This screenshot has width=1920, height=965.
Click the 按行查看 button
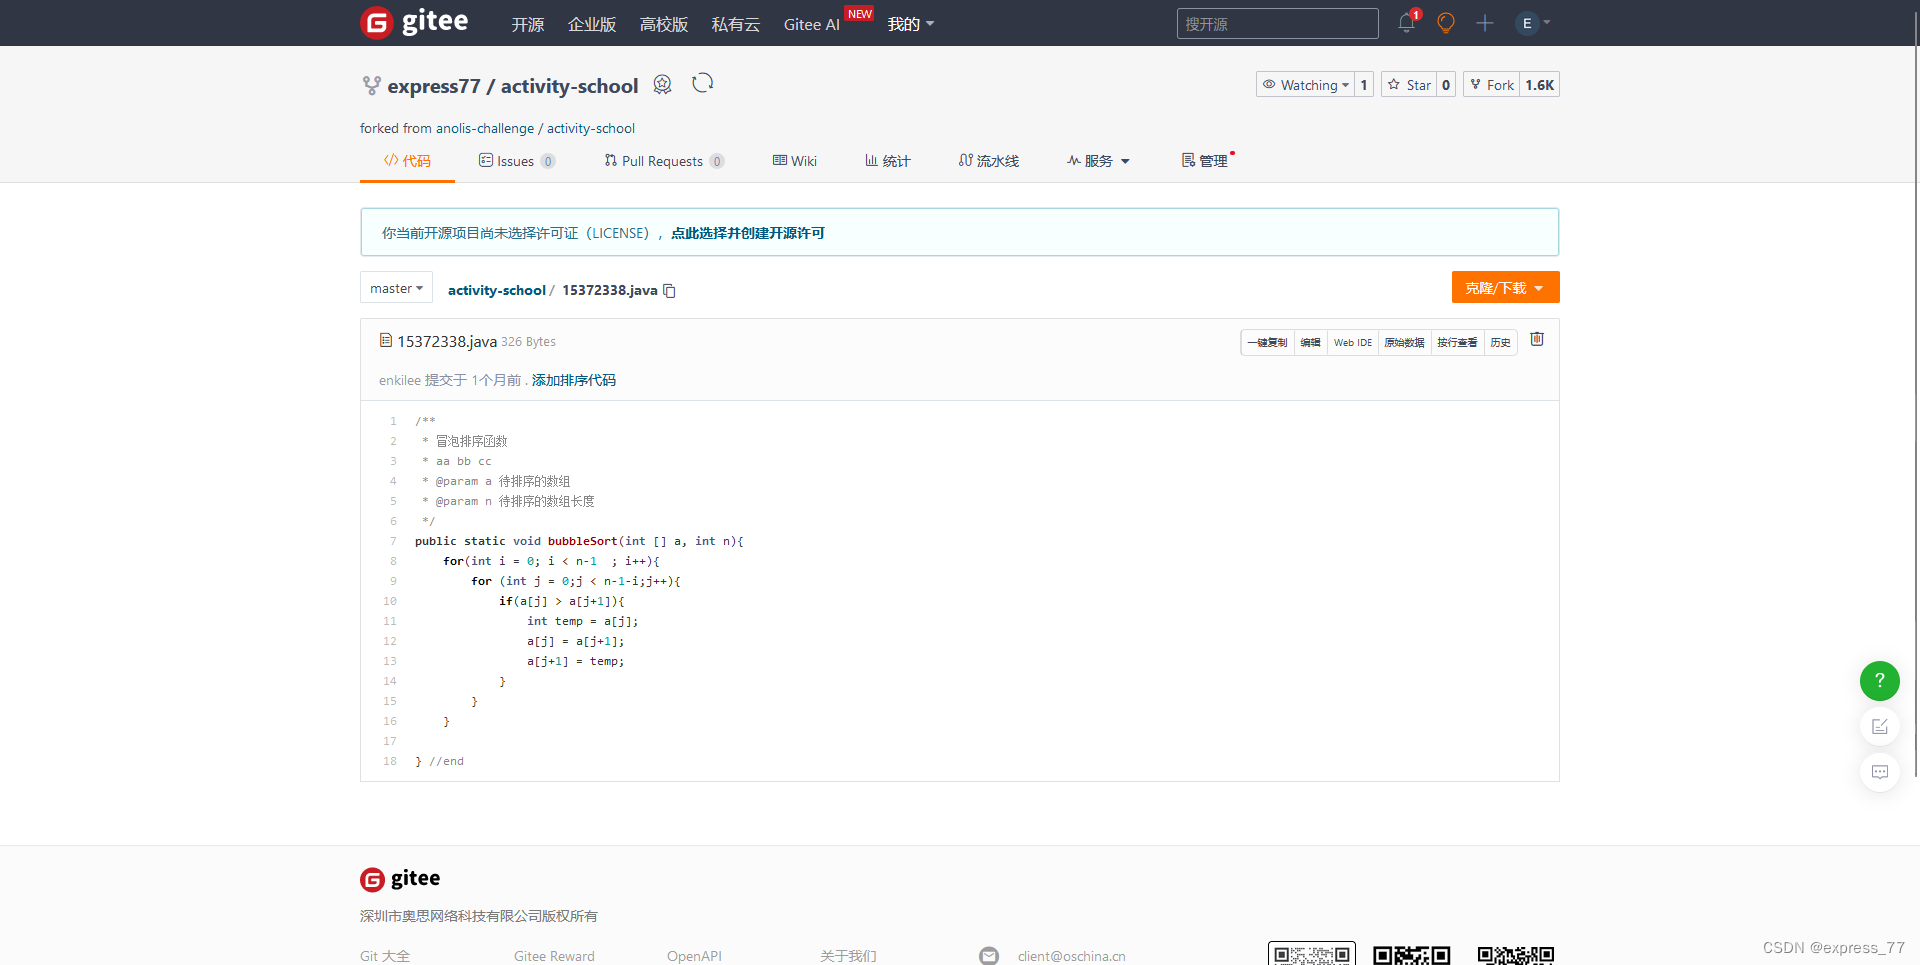point(1457,342)
